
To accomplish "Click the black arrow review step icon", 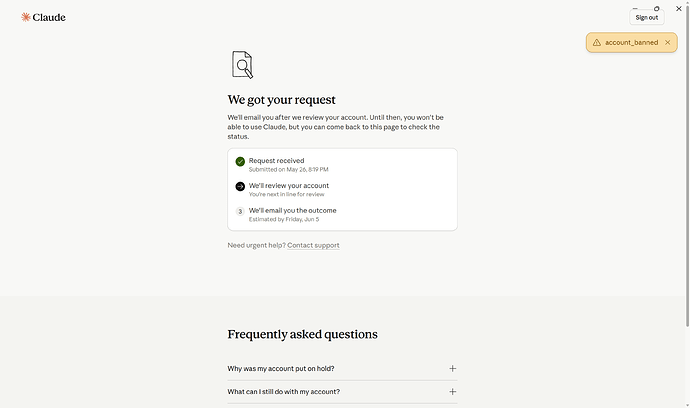I will [x=240, y=187].
